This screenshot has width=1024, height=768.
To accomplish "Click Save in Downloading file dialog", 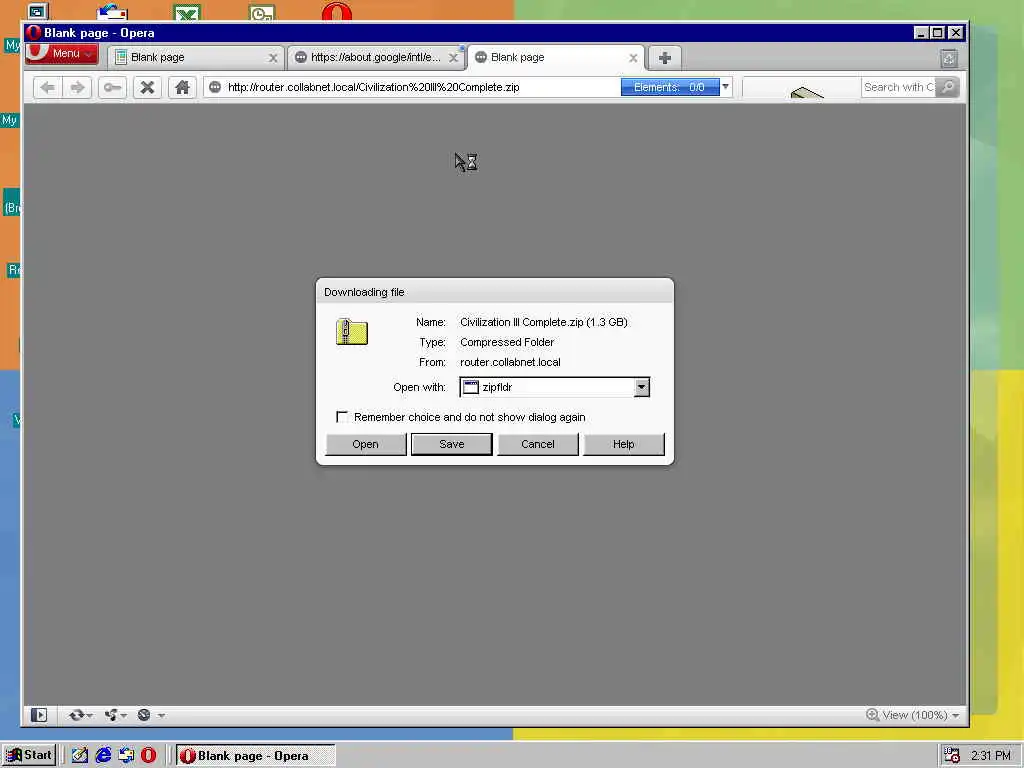I will pyautogui.click(x=452, y=444).
